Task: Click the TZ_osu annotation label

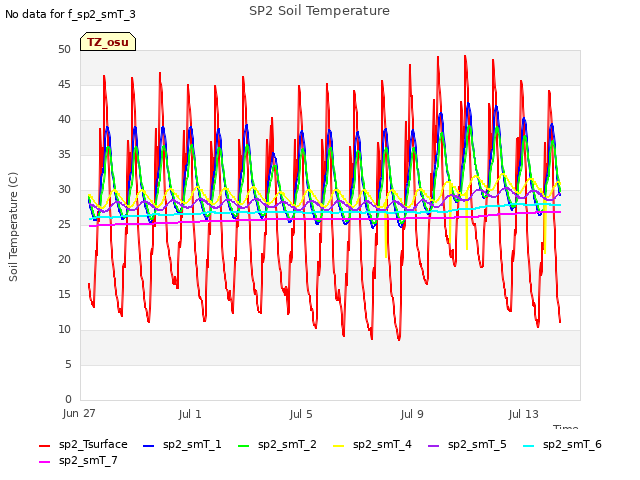Action: pos(108,42)
